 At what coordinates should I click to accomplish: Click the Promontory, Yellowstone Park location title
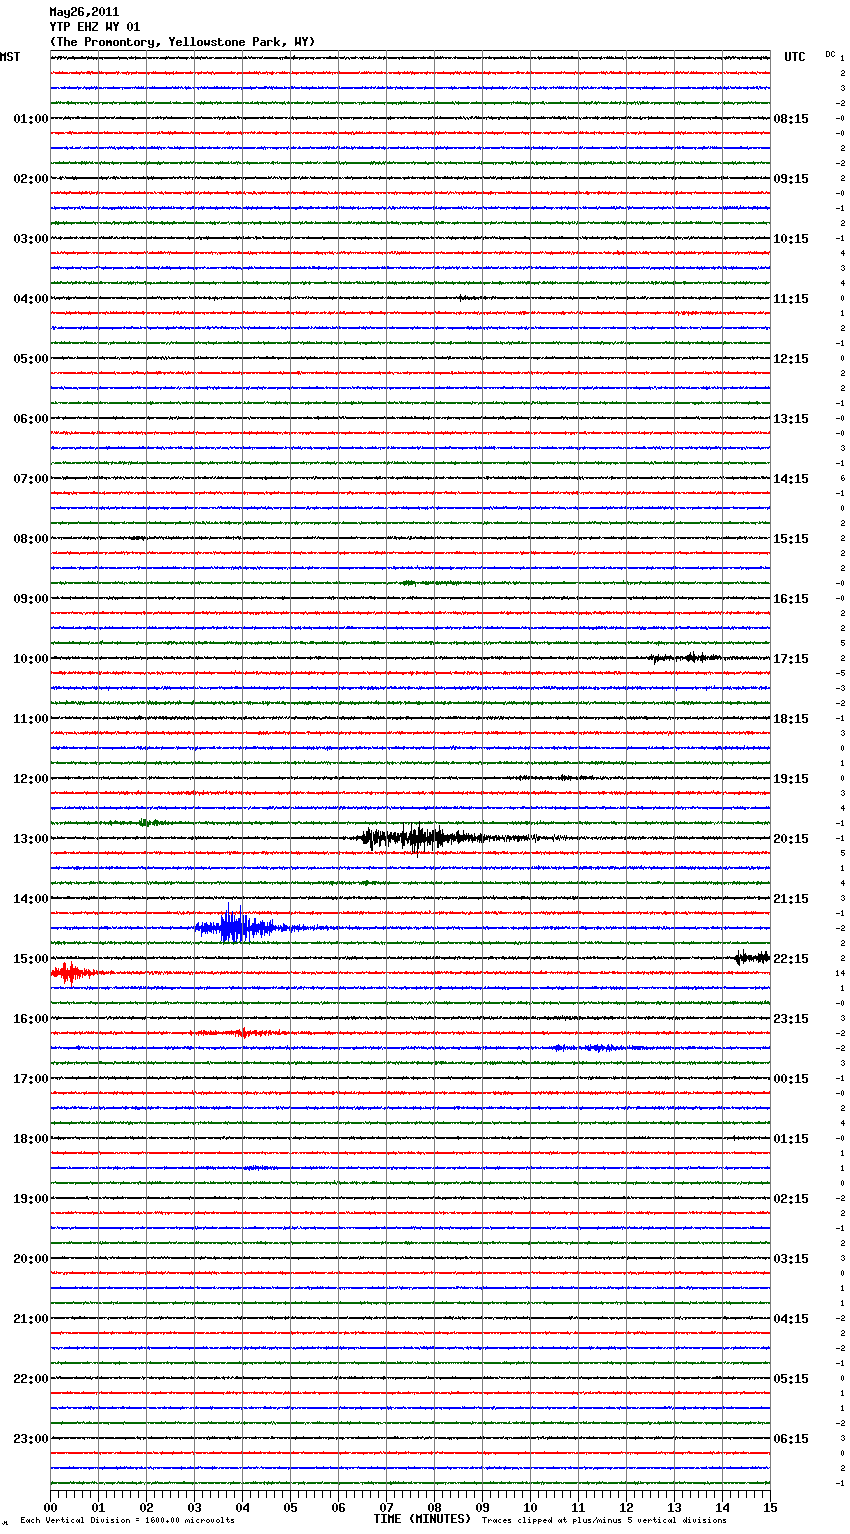click(182, 42)
